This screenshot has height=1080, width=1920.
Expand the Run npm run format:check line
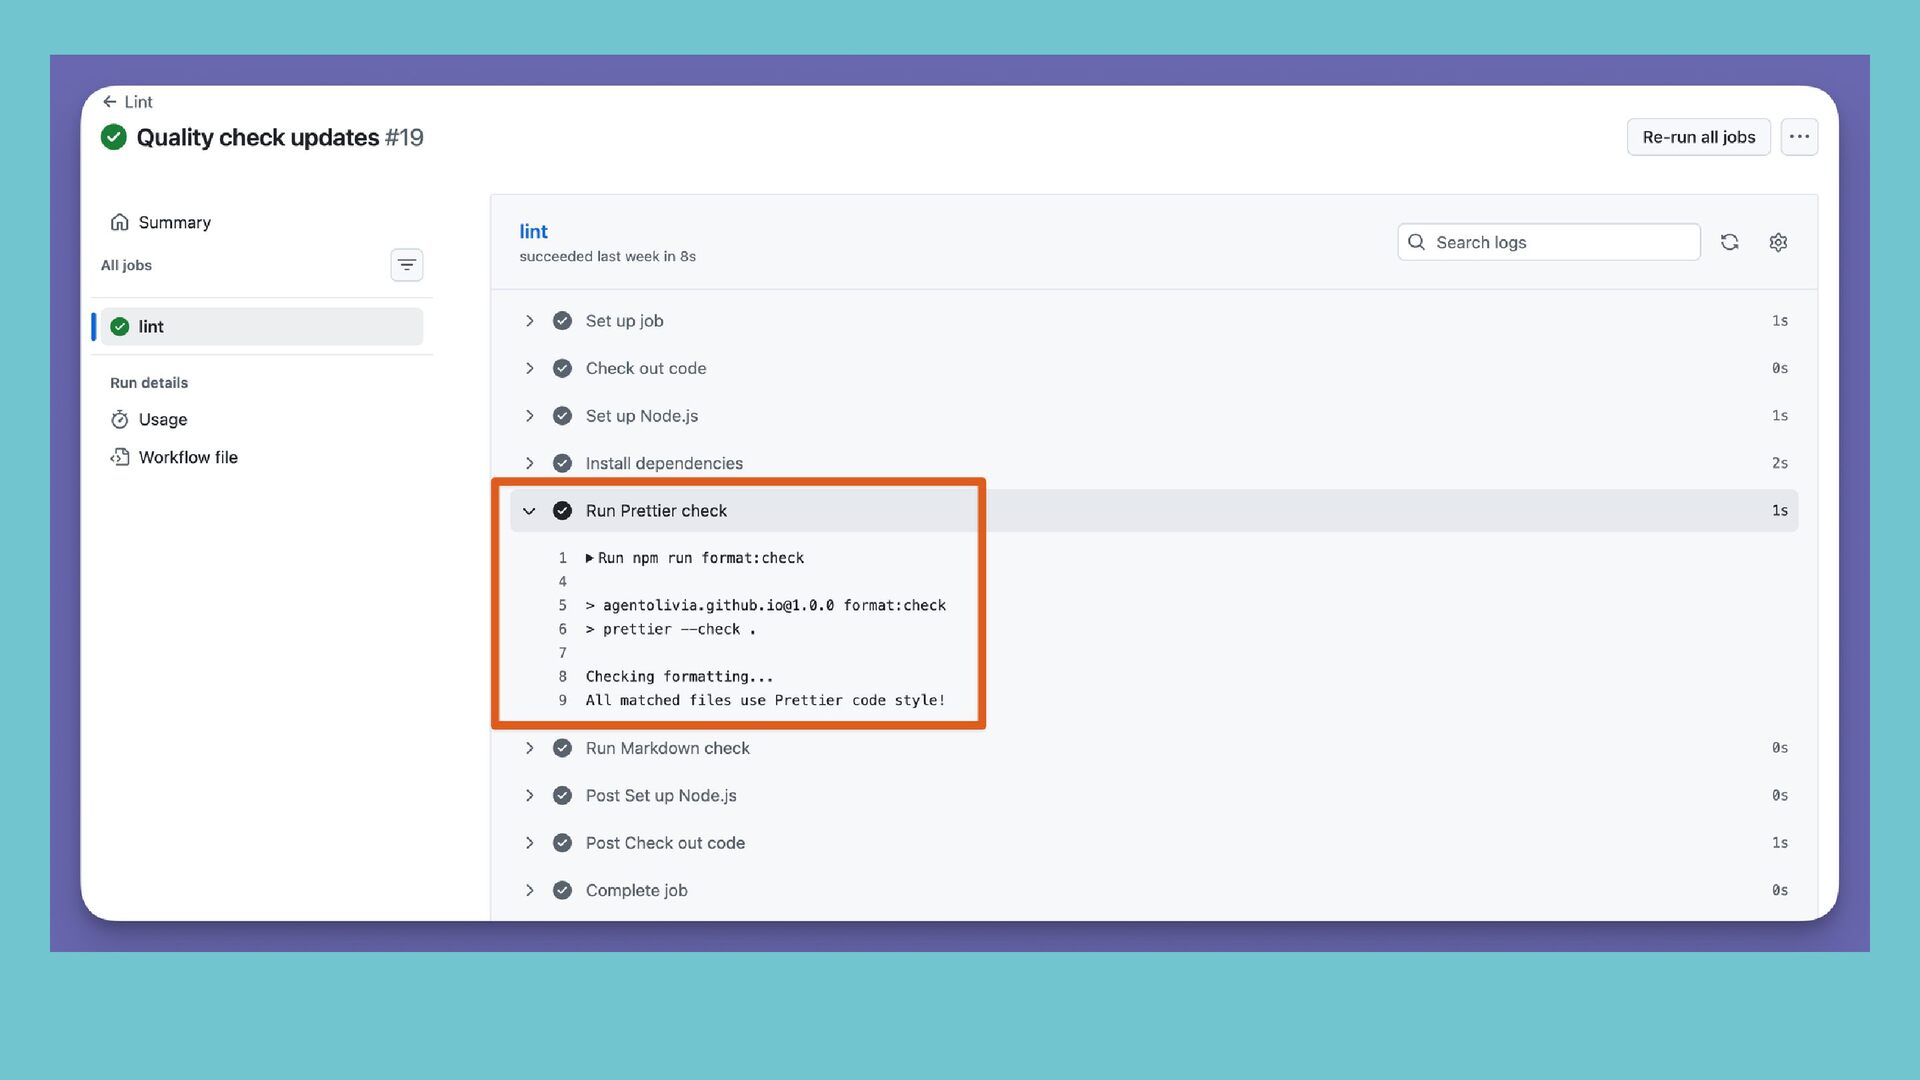[590, 558]
